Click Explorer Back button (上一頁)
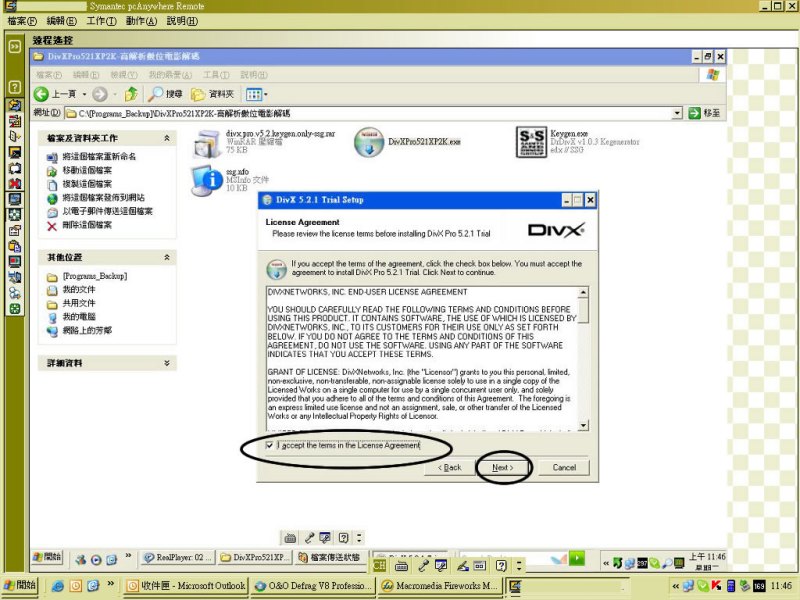Viewport: 800px width, 600px height. (x=55, y=94)
